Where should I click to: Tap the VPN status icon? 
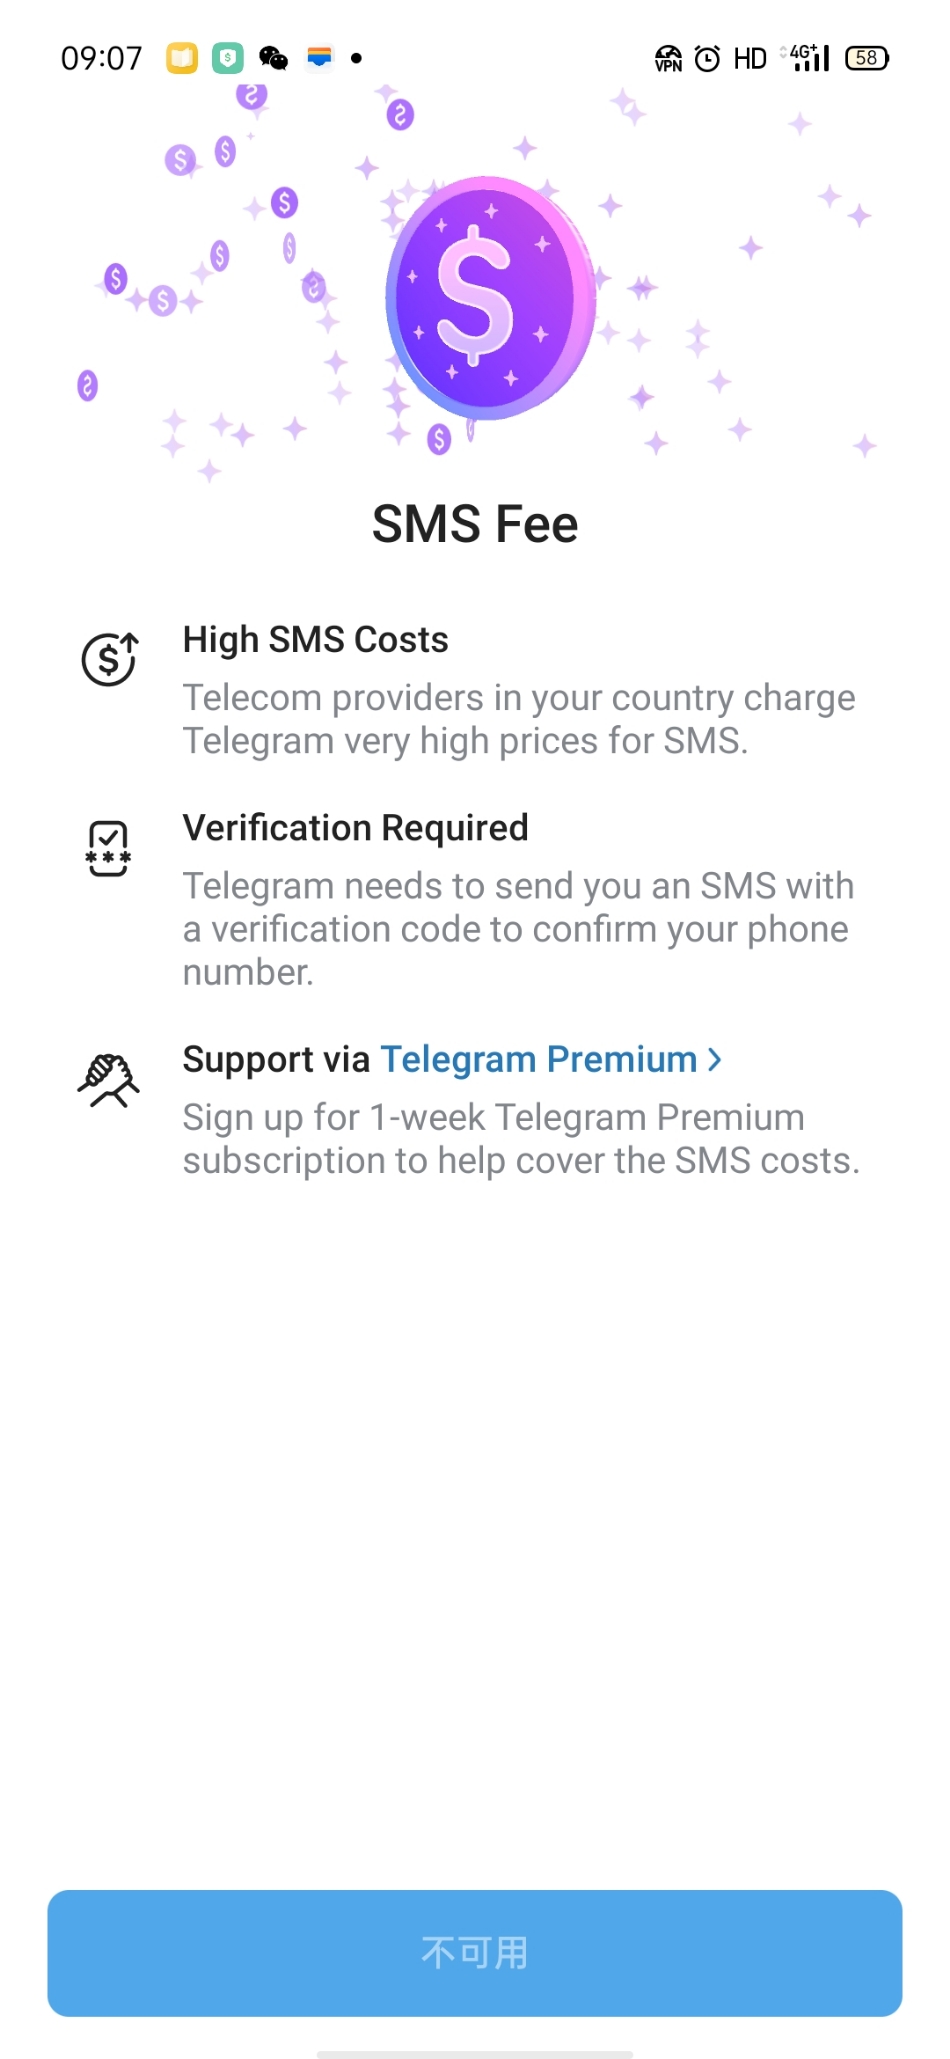click(x=668, y=59)
